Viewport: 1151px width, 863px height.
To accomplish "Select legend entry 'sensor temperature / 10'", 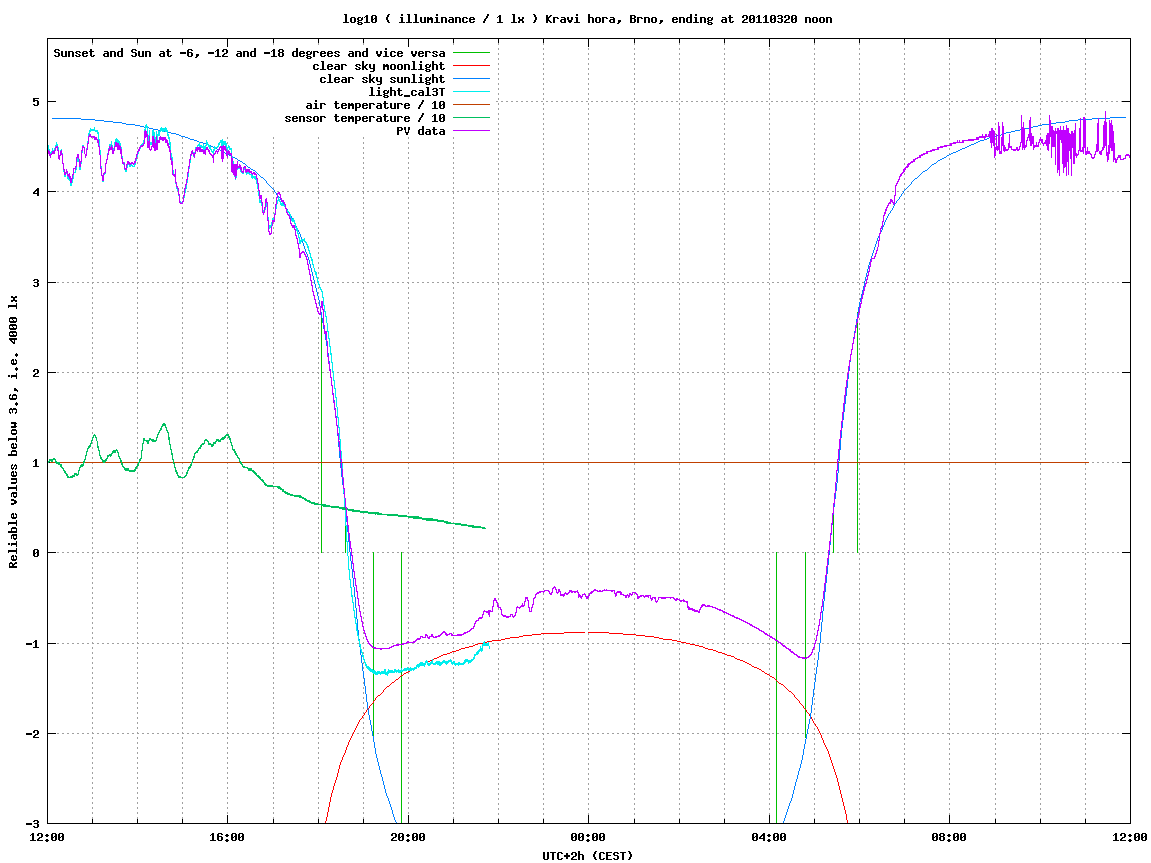I will [365, 118].
